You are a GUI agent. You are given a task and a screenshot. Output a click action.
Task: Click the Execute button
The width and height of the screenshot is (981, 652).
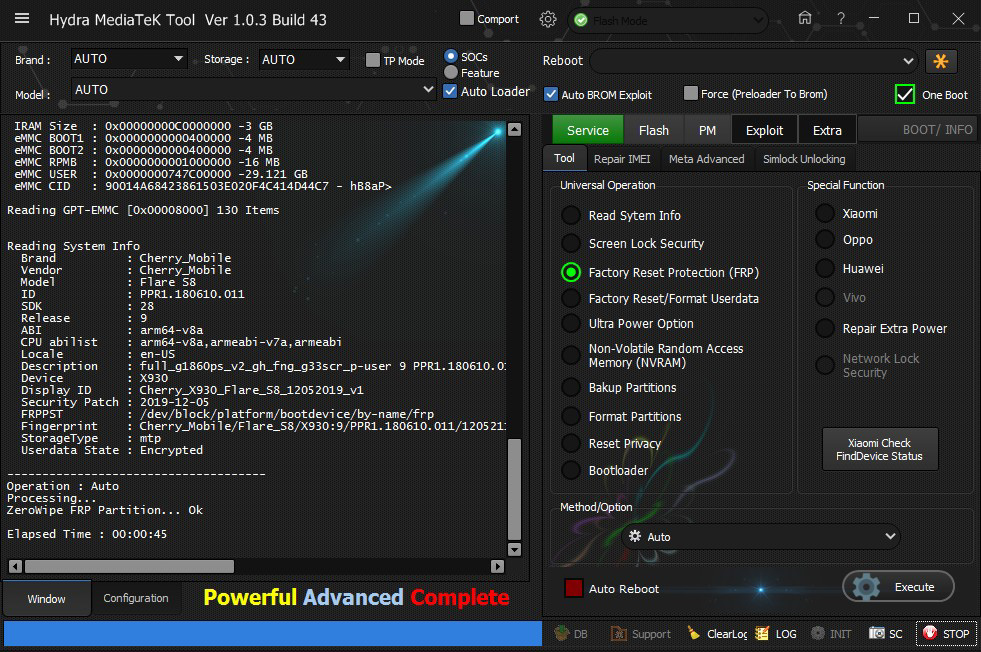898,587
